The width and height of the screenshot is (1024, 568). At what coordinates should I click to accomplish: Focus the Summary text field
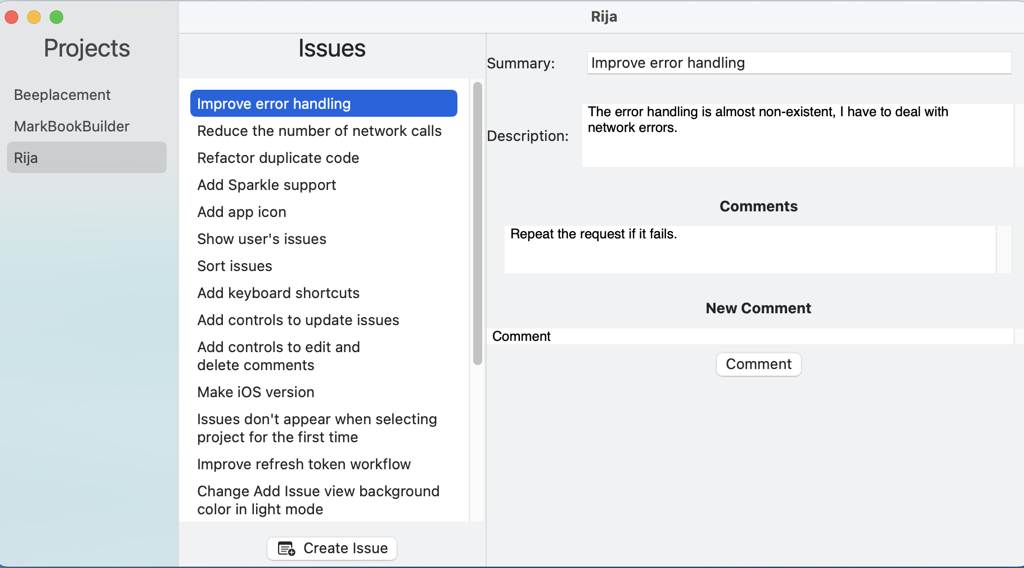pyautogui.click(x=799, y=63)
